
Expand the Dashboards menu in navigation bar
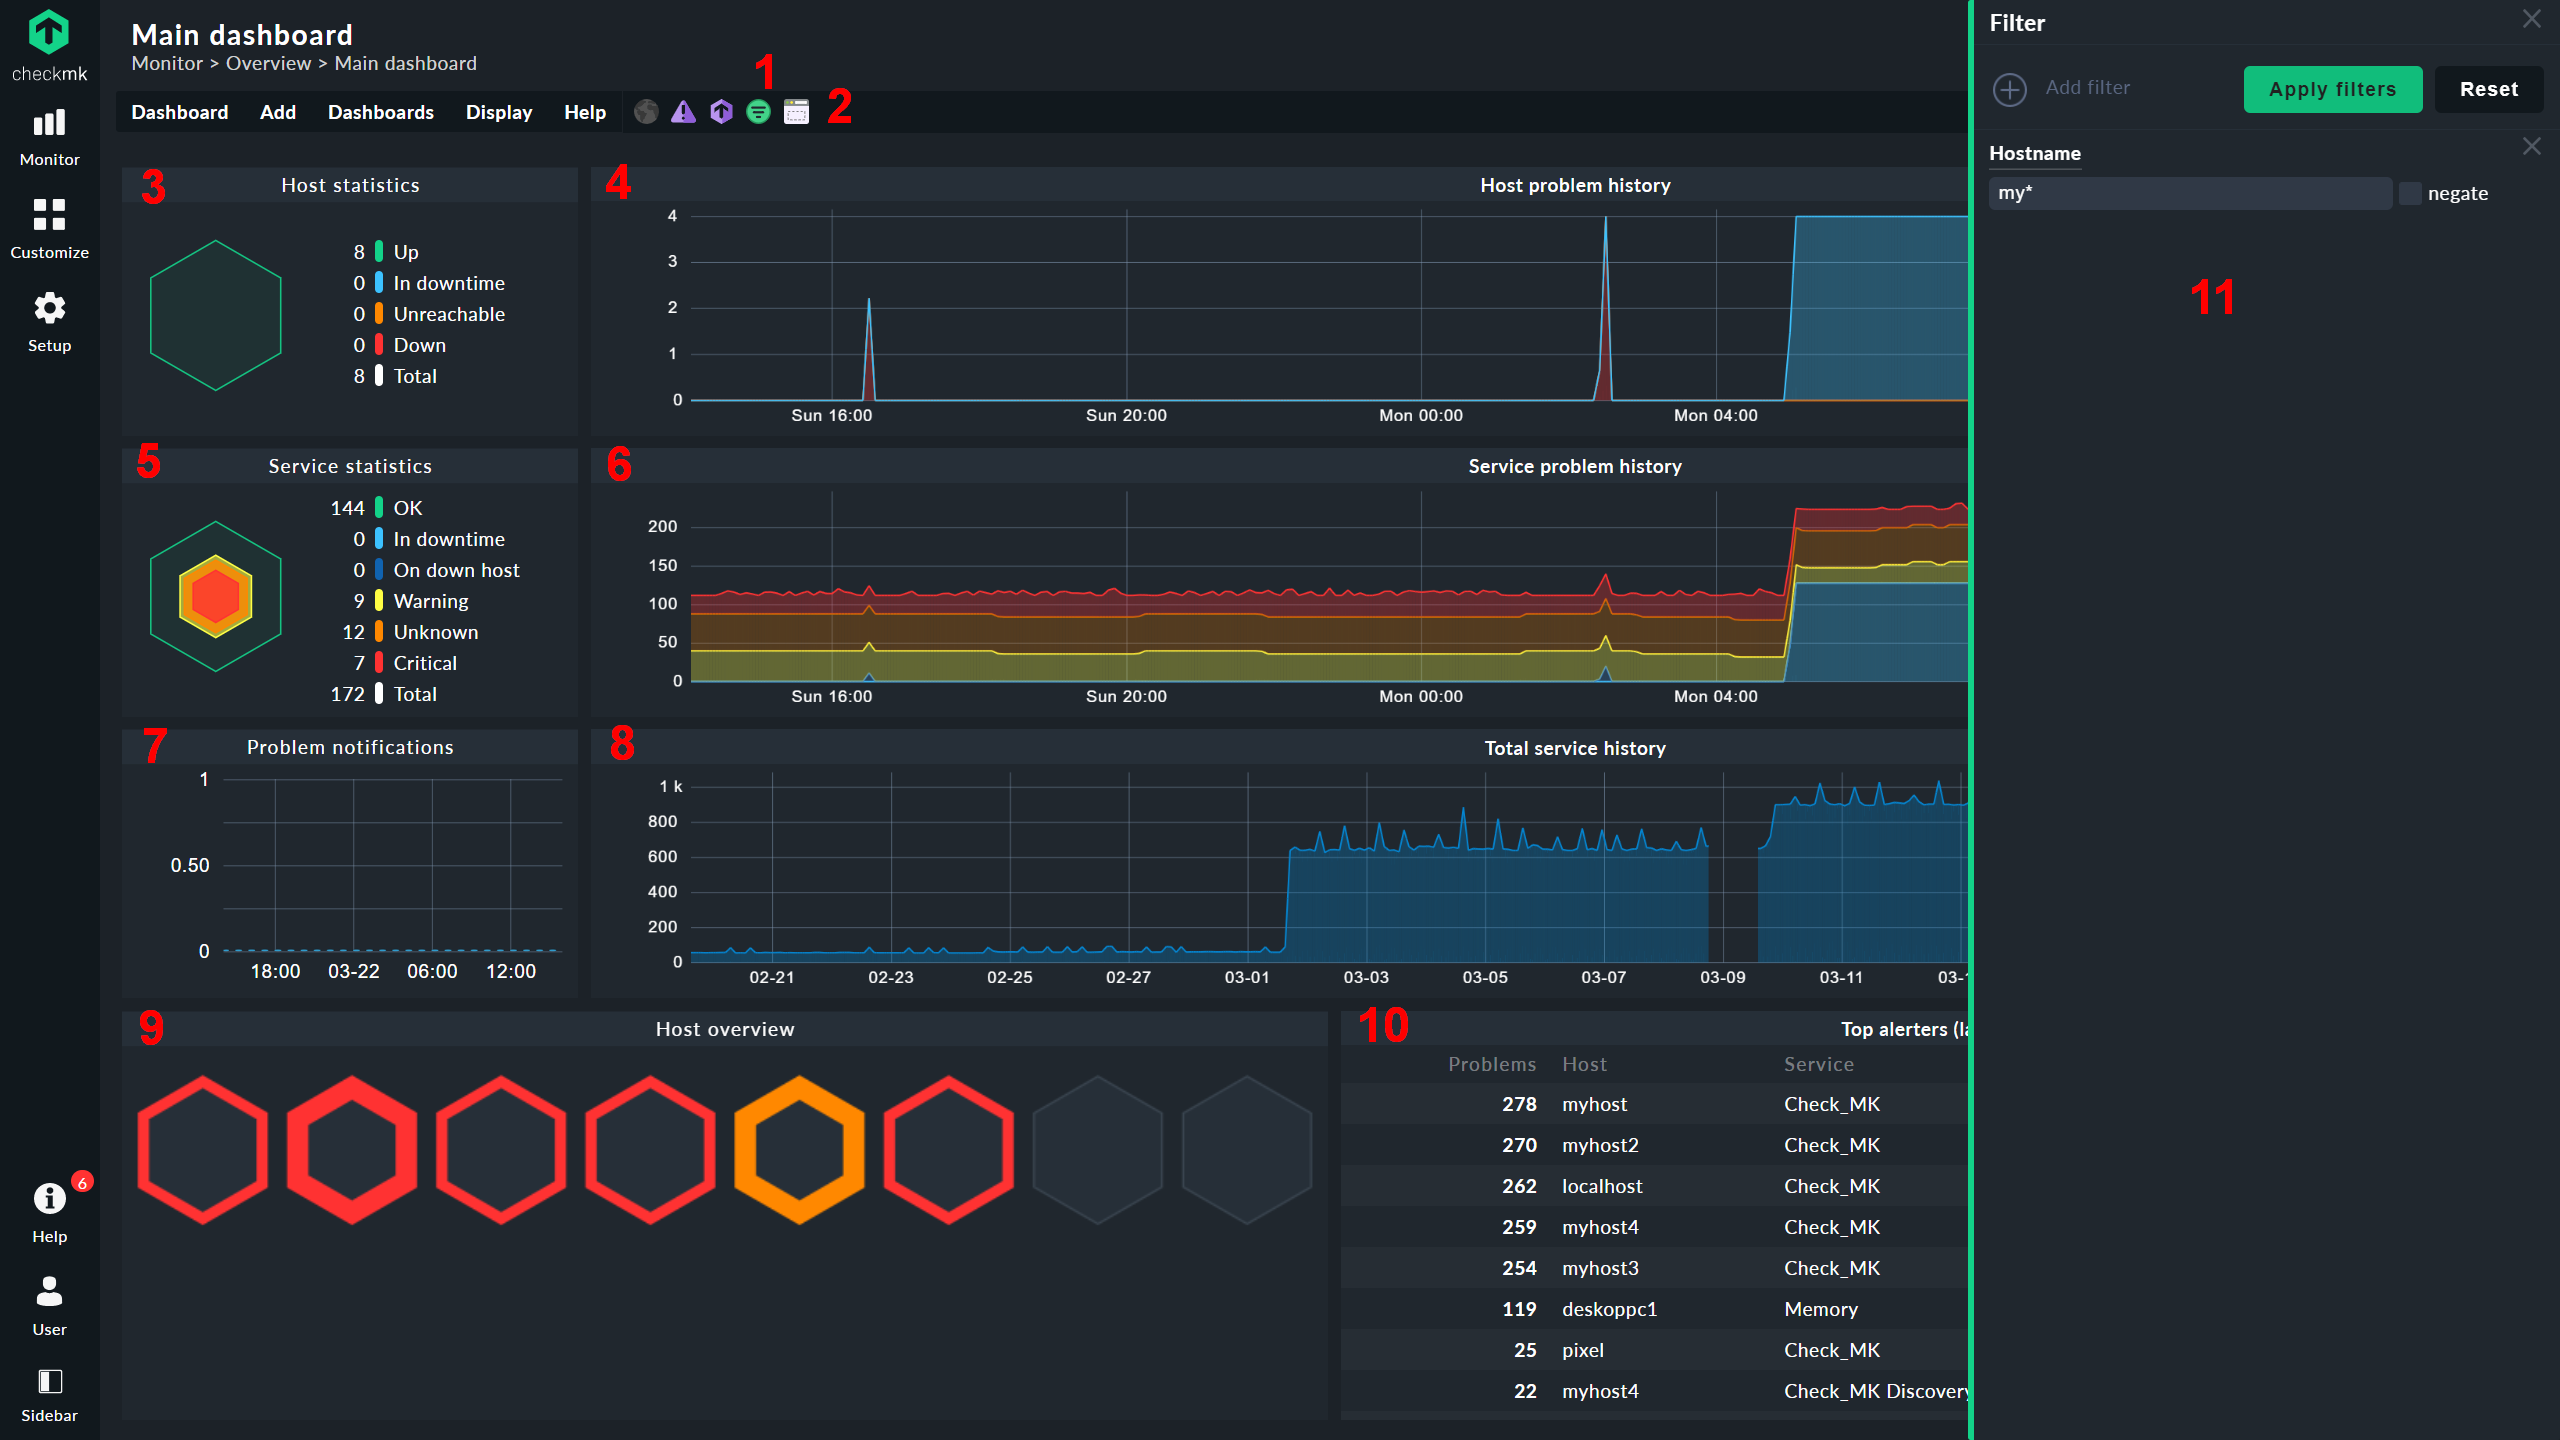click(x=380, y=111)
